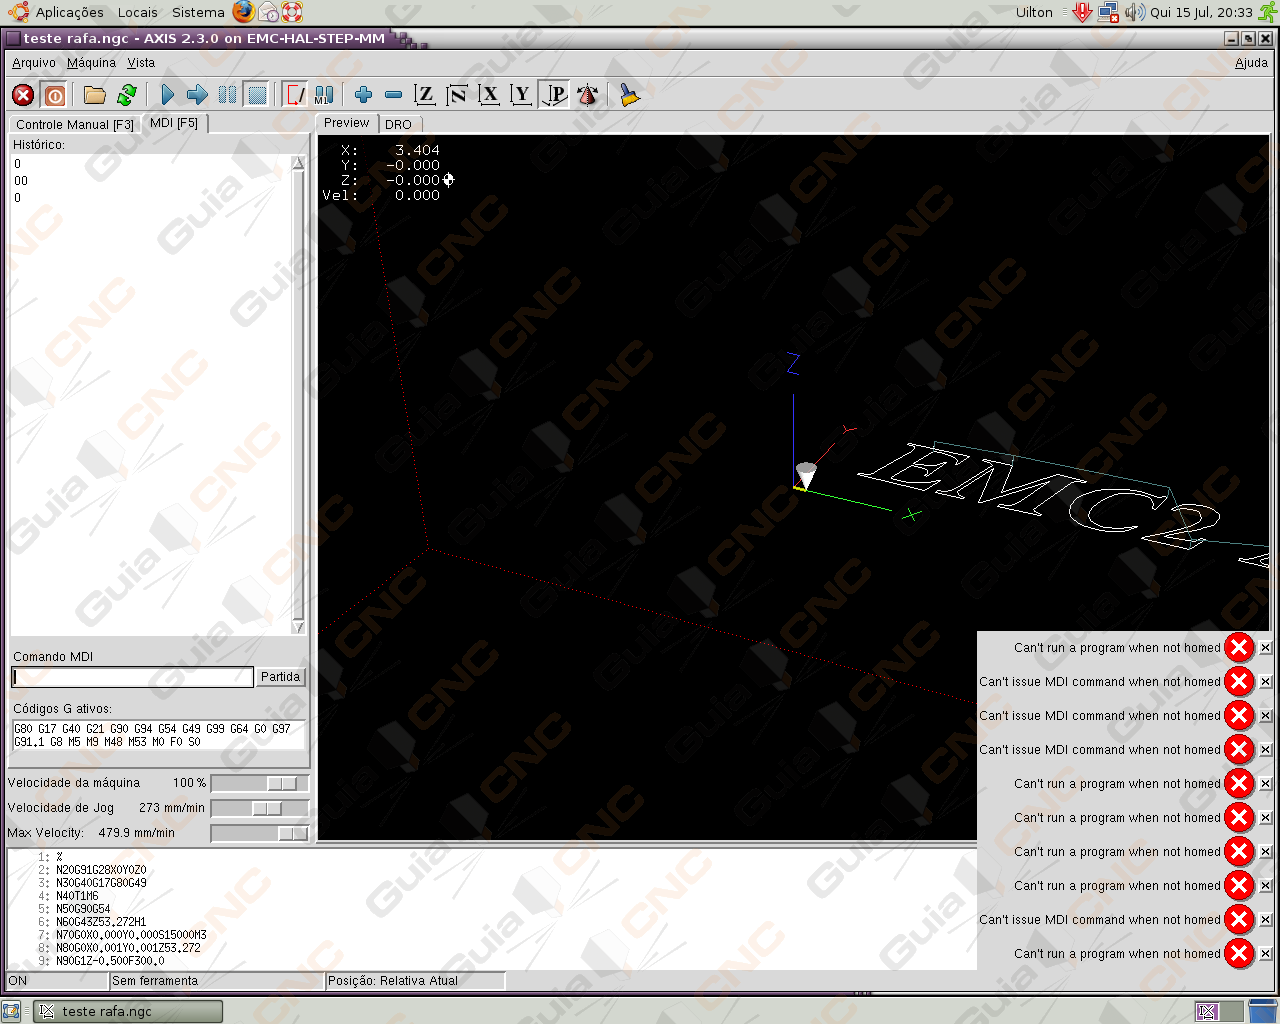The image size is (1280, 1024).
Task: Select G-code line N60G43Z53.272H1
Action: click(x=101, y=922)
